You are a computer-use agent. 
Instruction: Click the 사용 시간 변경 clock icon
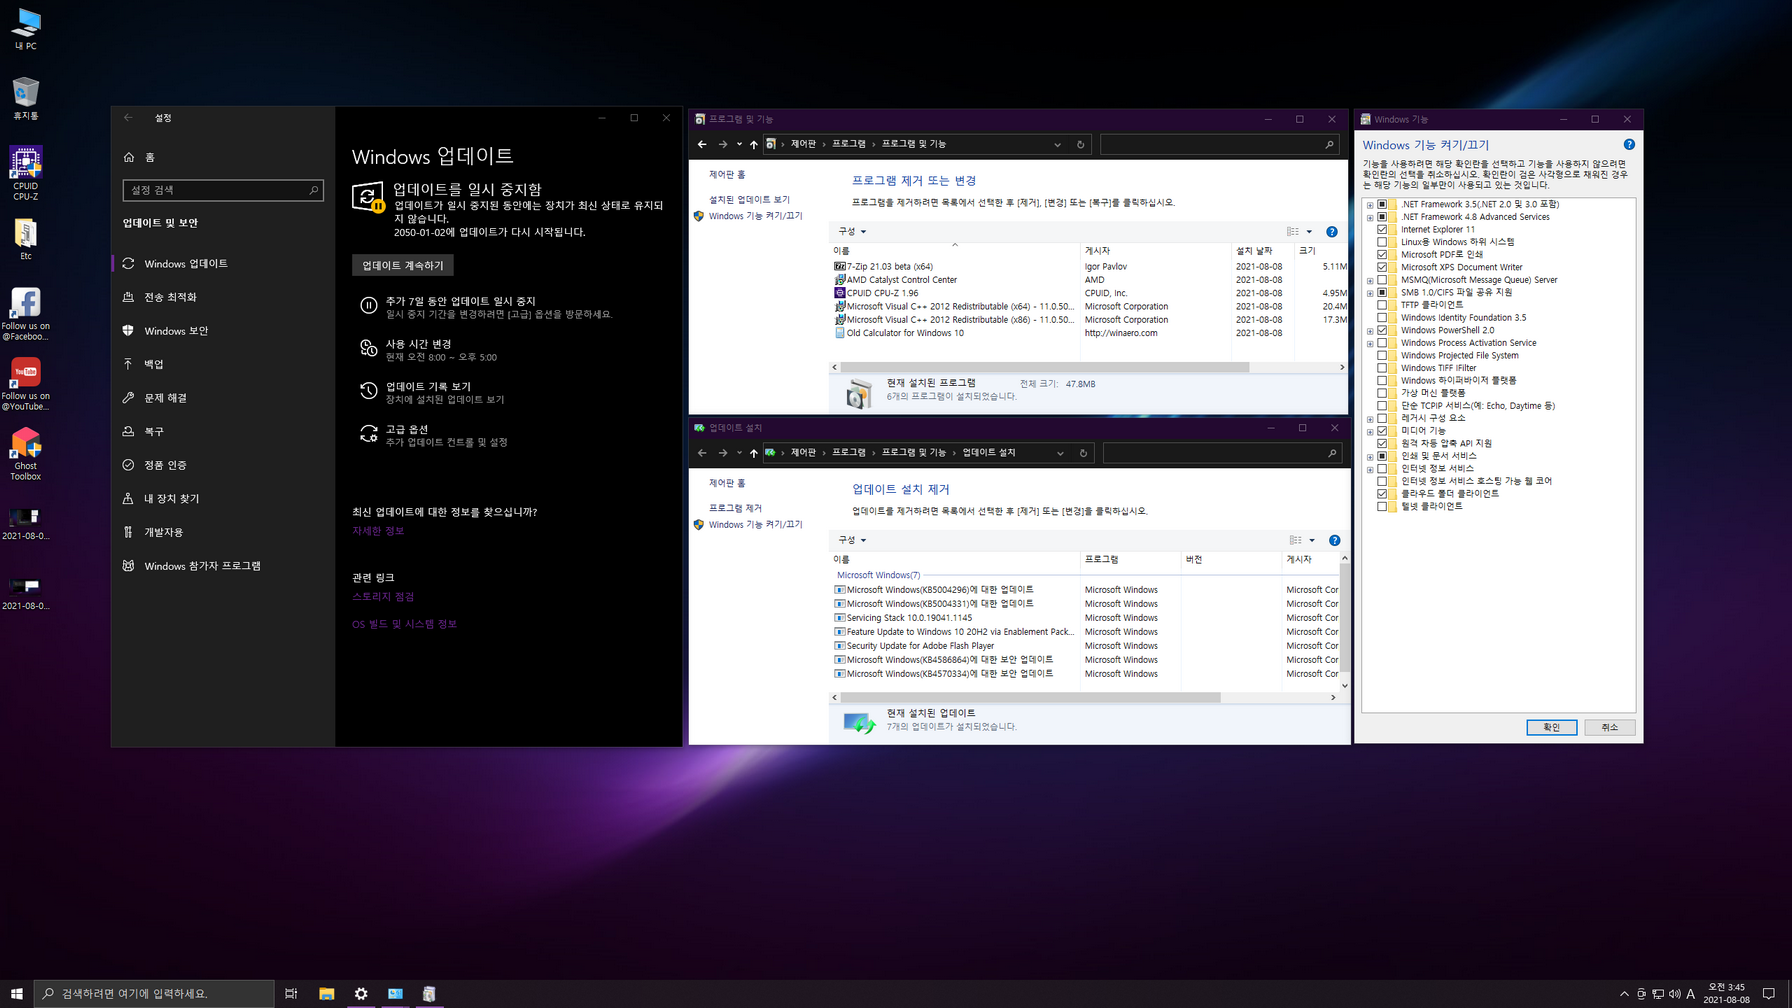[x=368, y=348]
